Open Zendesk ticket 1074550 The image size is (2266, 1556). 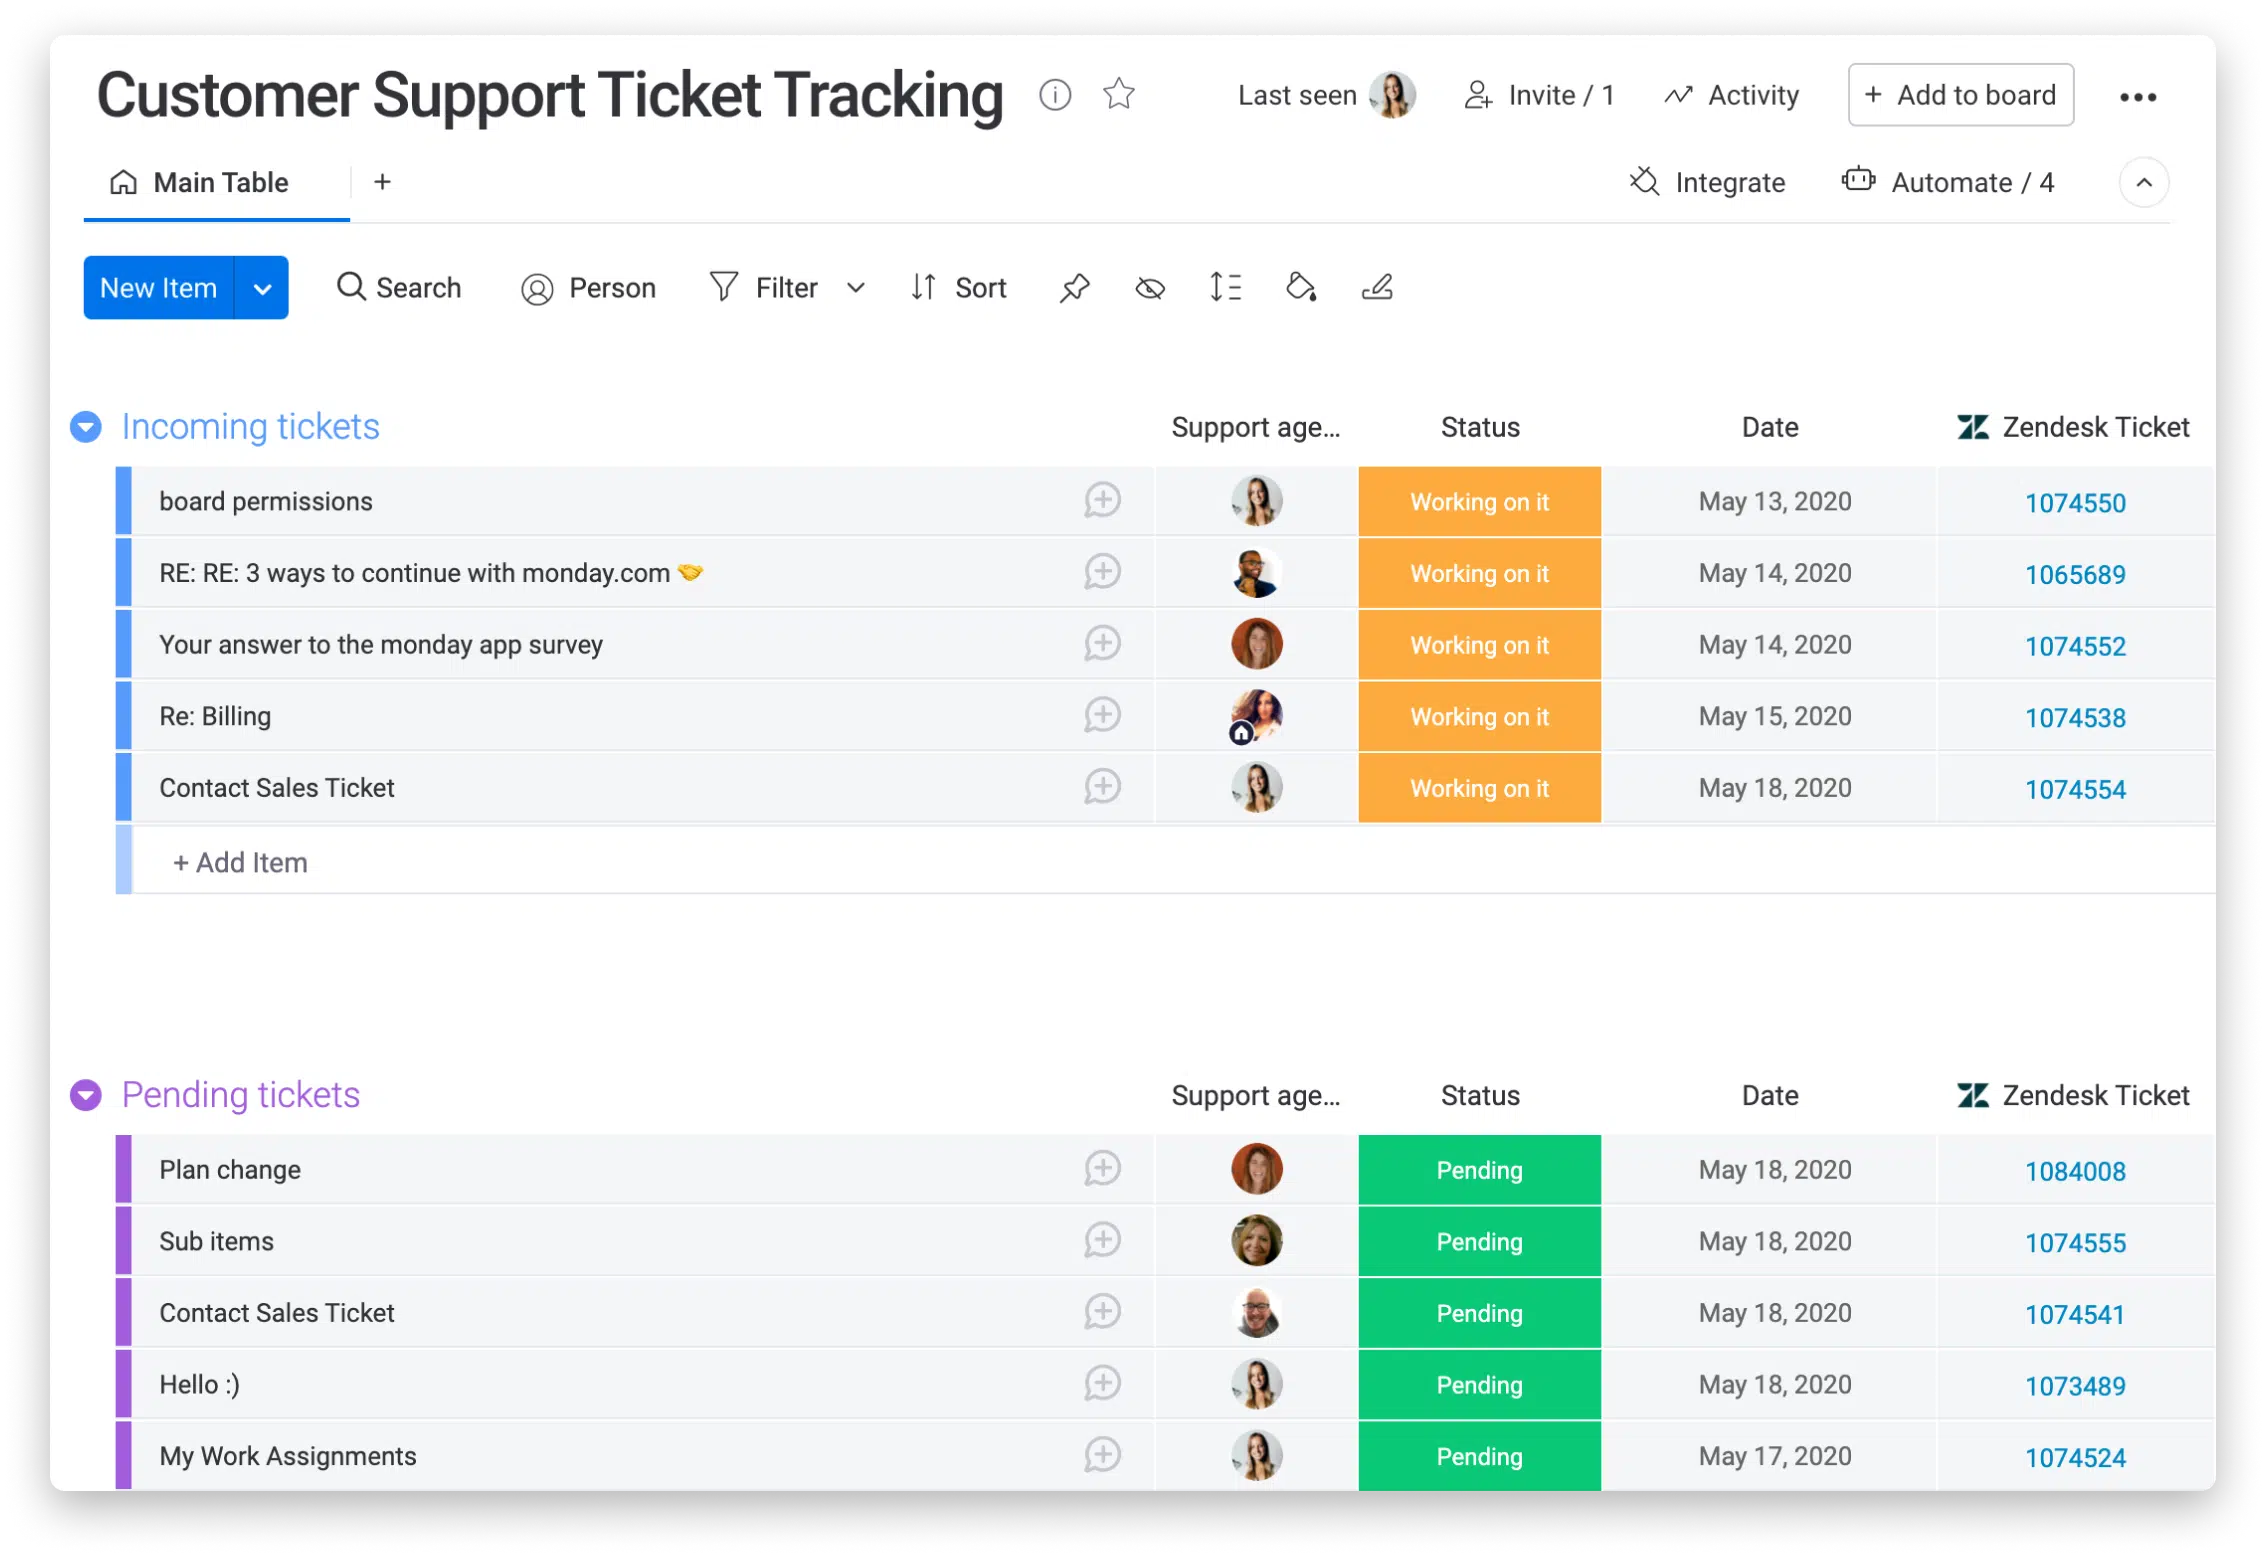tap(2075, 503)
